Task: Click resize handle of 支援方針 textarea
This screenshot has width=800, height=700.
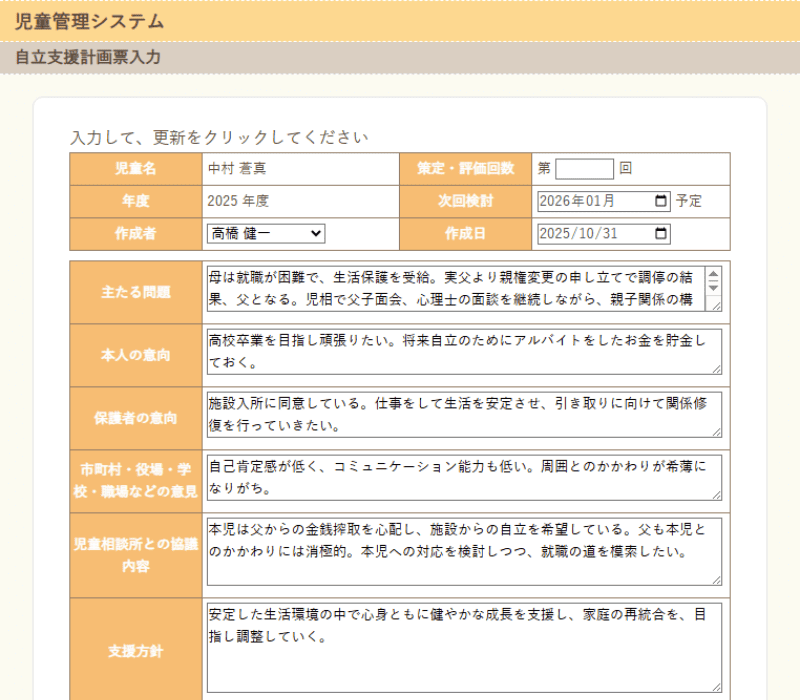Action: click(716, 686)
